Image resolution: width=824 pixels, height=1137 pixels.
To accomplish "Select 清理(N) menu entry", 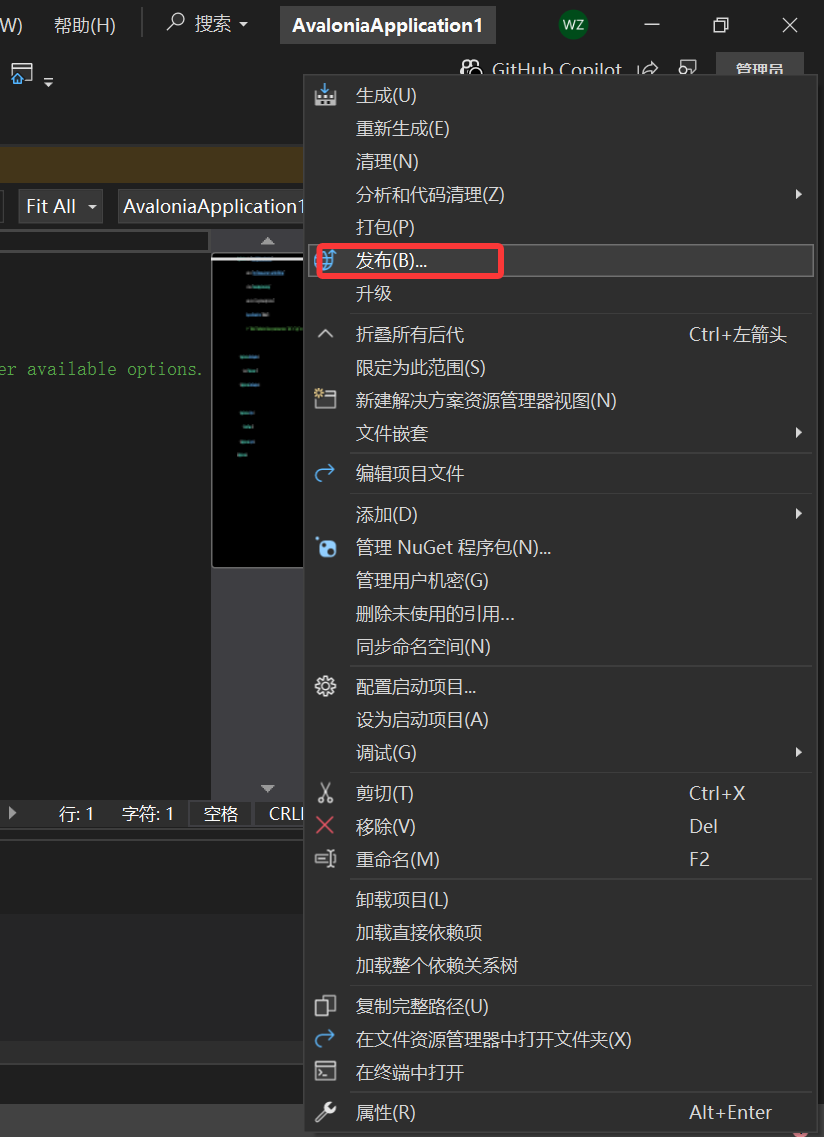I will click(560, 161).
